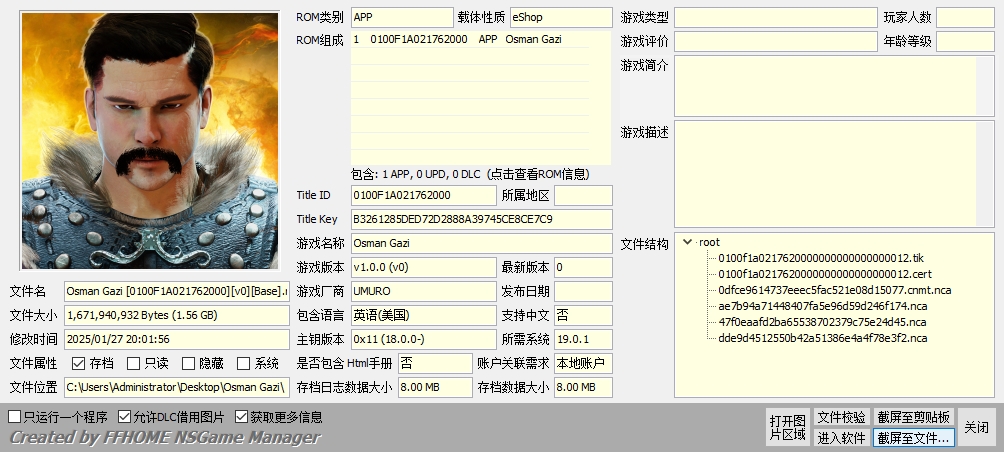Collapse the root node in file structure
1004x452 pixels.
tap(688, 242)
